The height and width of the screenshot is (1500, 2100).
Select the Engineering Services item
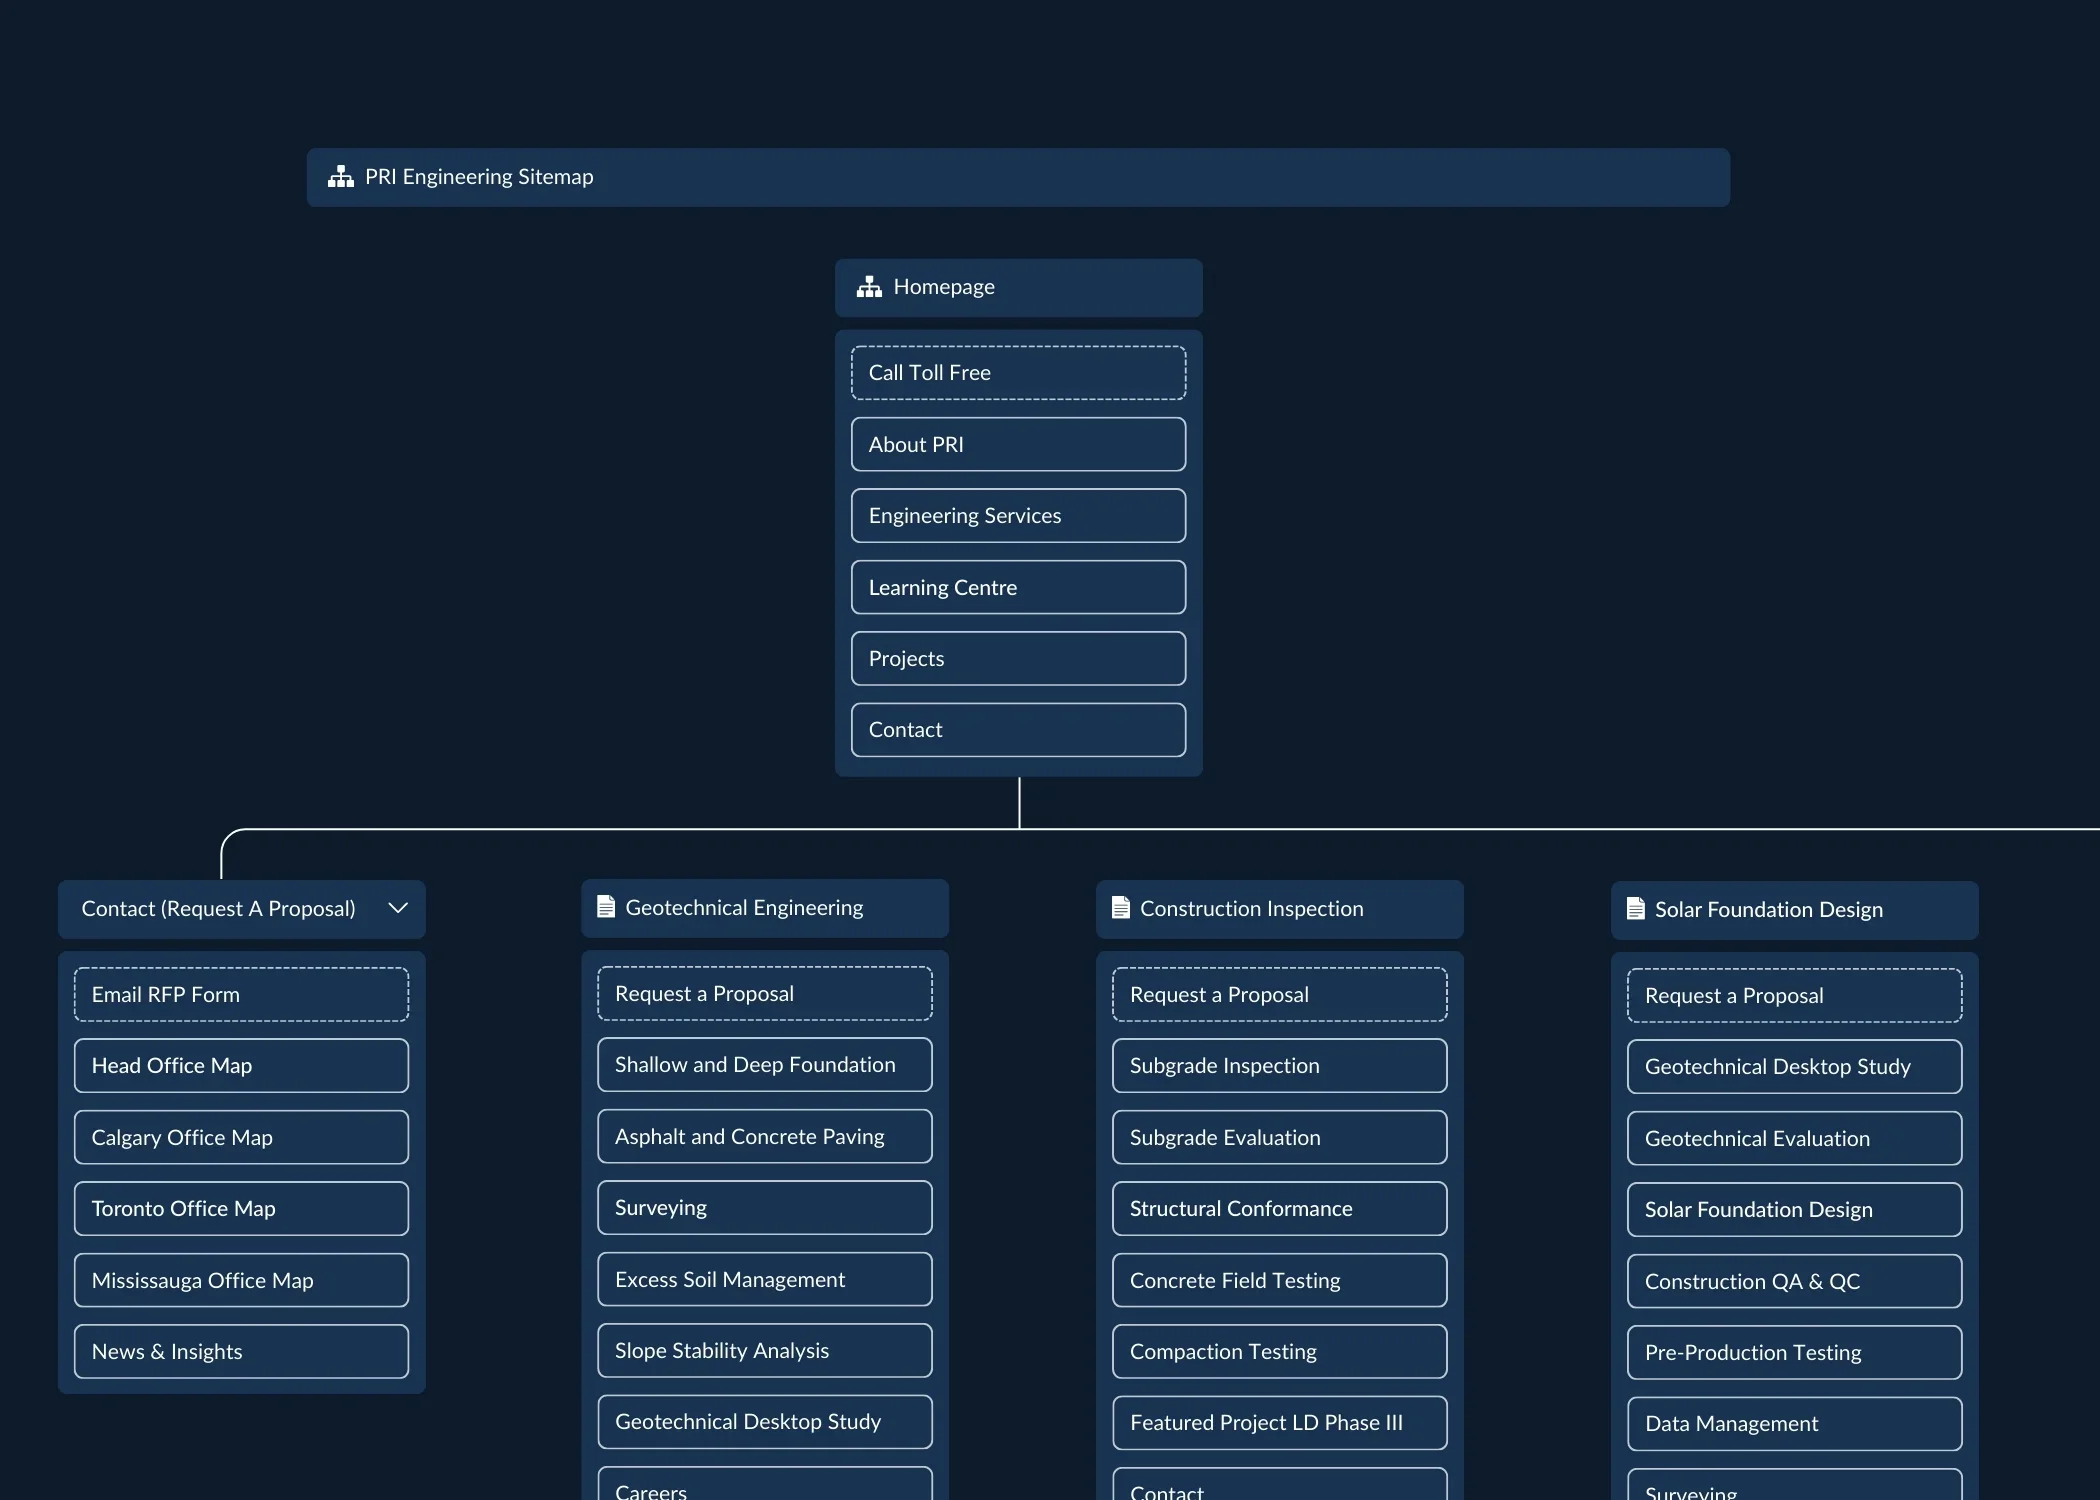tap(1018, 516)
